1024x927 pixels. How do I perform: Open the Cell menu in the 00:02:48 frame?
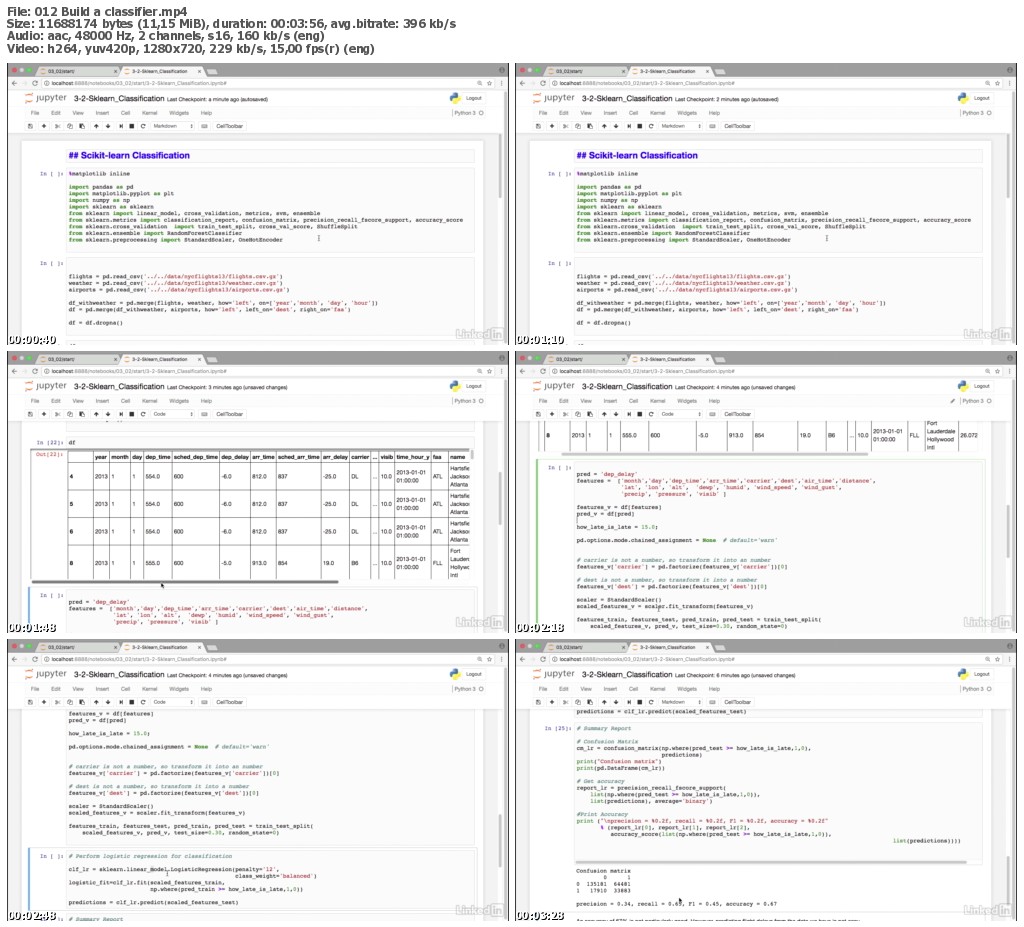125,689
